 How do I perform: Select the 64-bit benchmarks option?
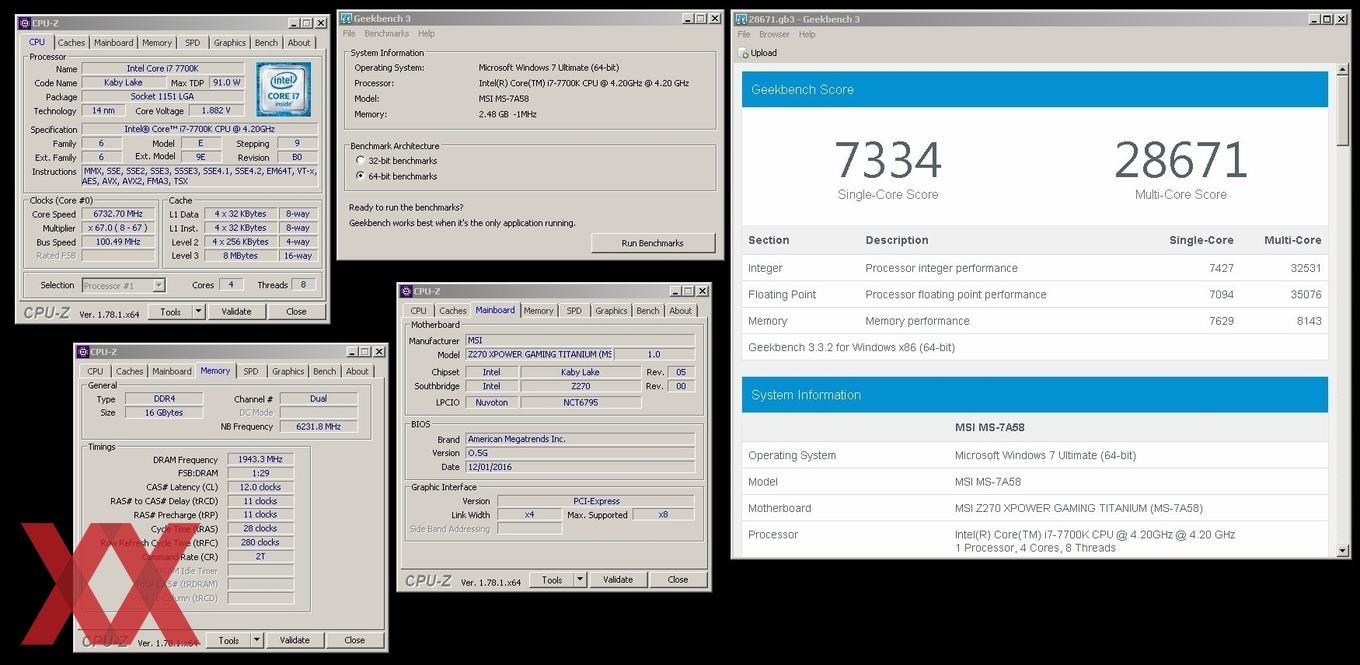pos(361,176)
